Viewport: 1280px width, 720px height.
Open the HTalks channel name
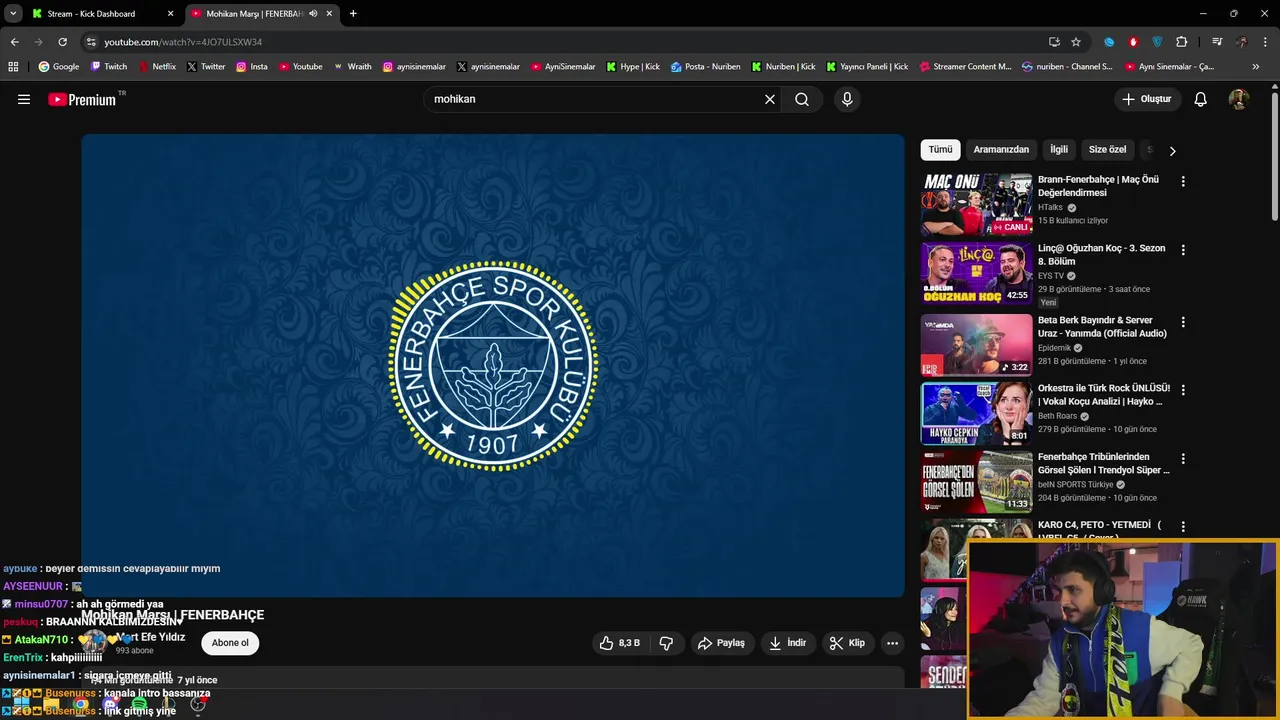pos(1050,207)
